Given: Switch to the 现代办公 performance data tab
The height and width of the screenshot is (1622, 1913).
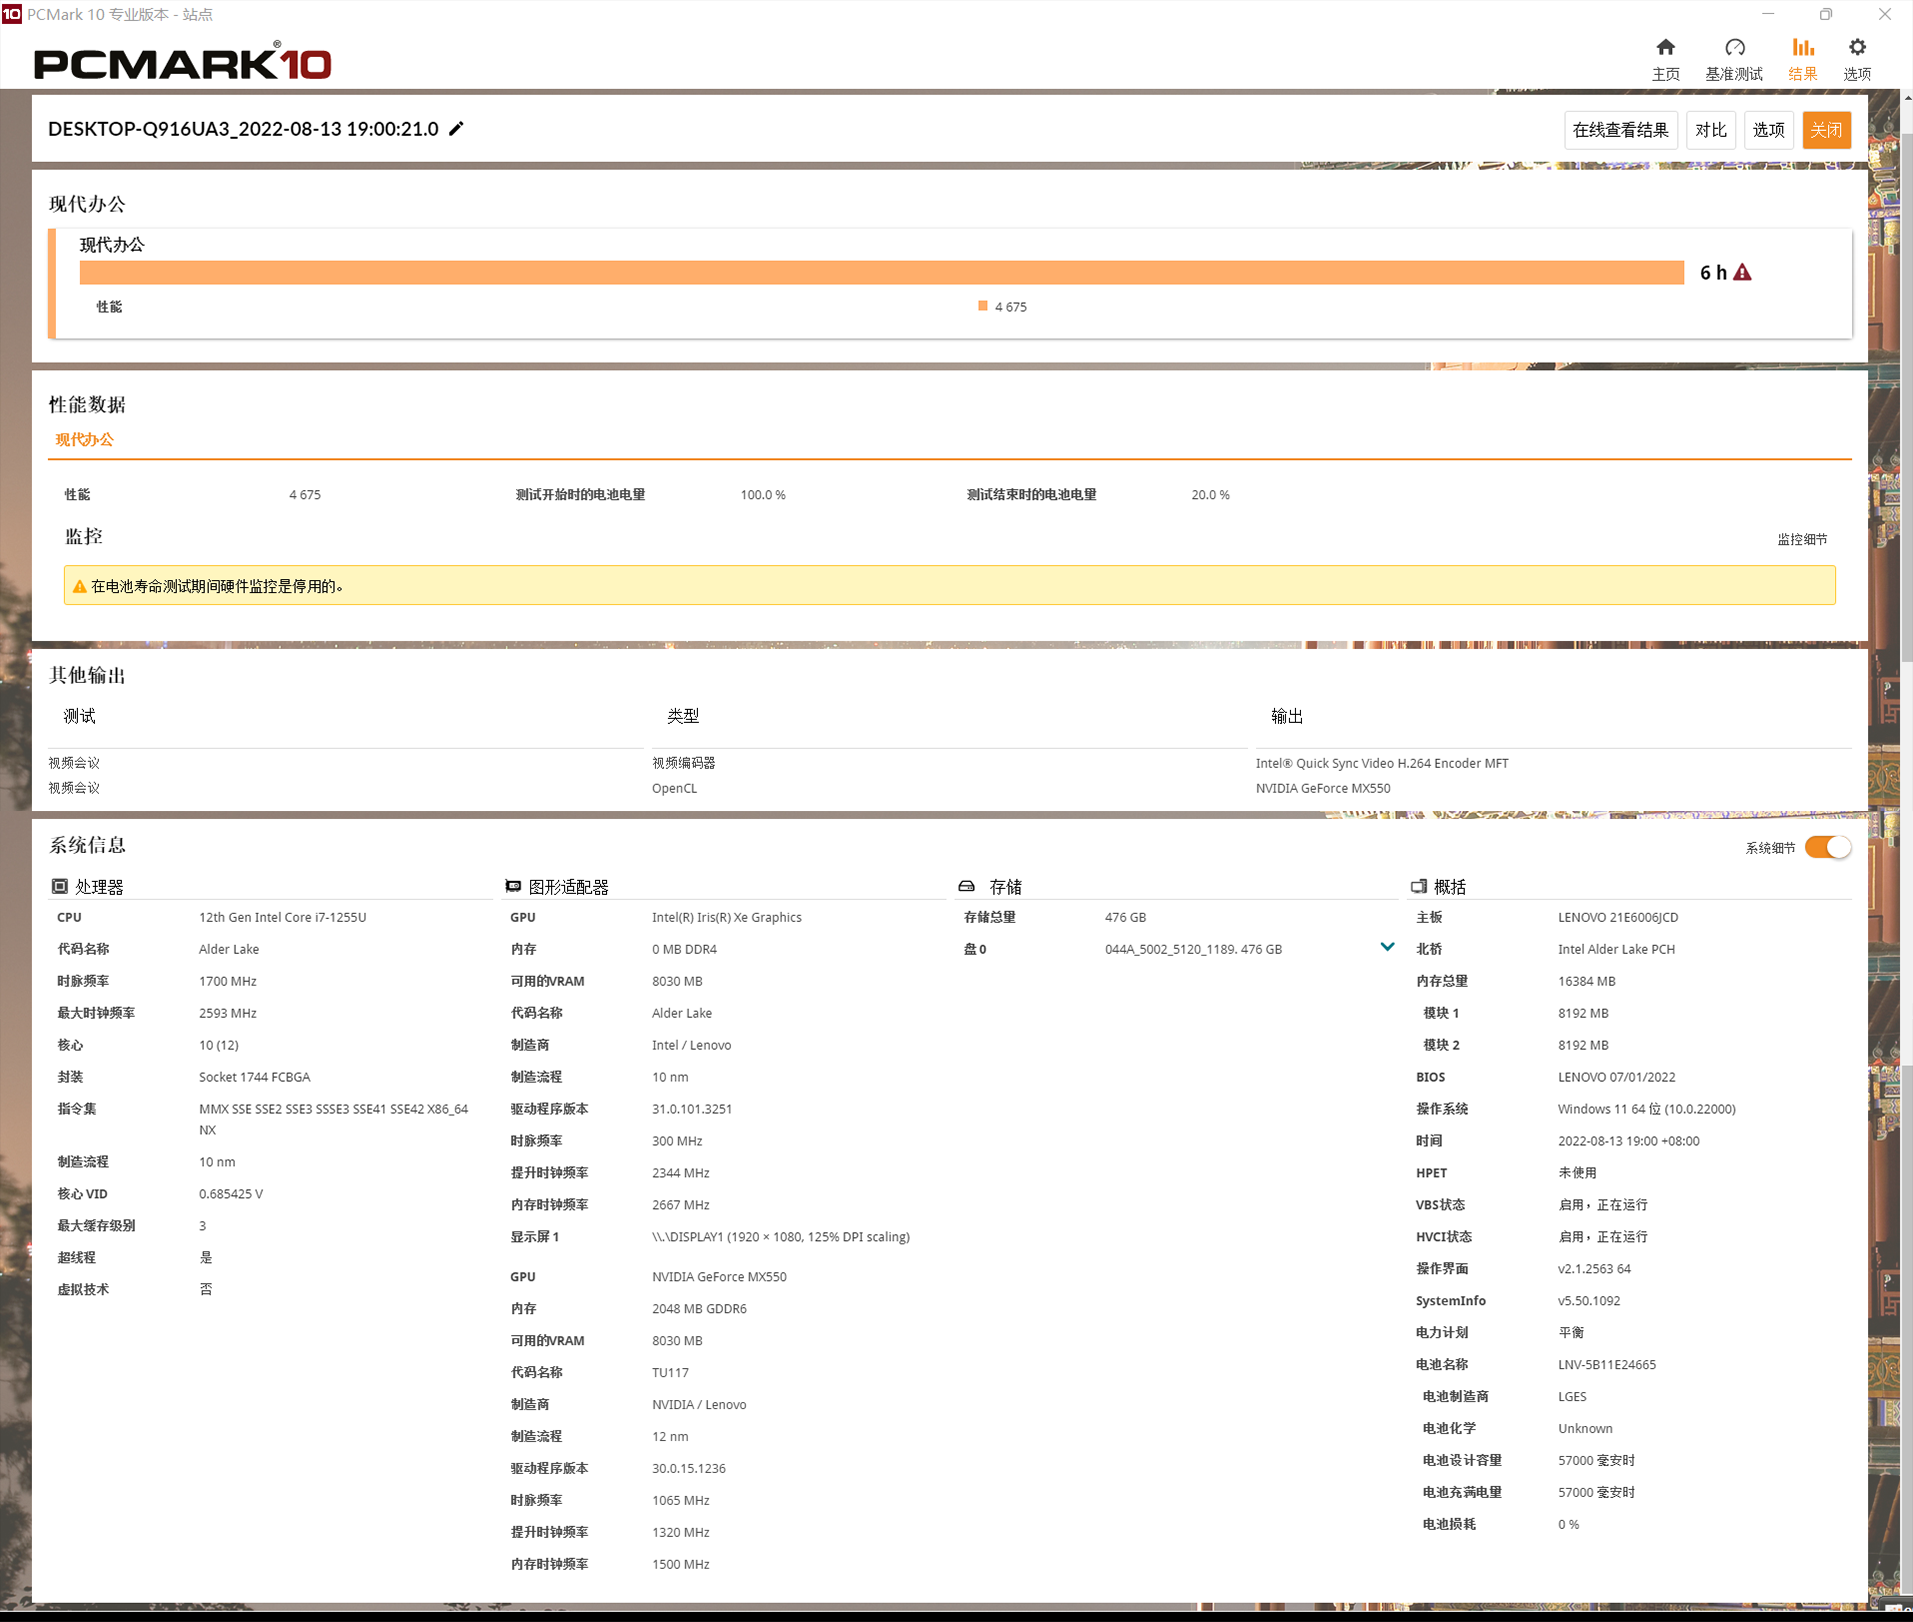Looking at the screenshot, I should [85, 440].
